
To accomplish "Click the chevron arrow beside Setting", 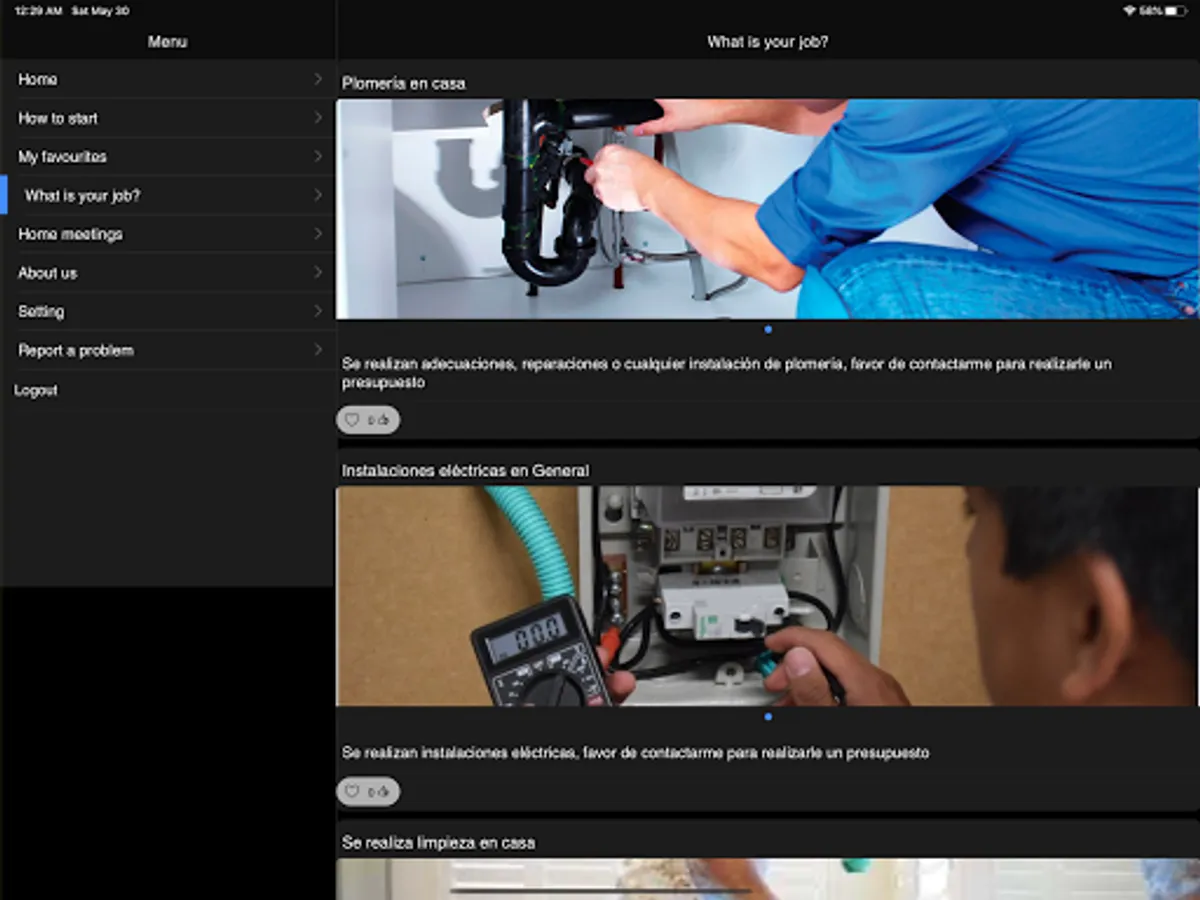I will point(318,312).
